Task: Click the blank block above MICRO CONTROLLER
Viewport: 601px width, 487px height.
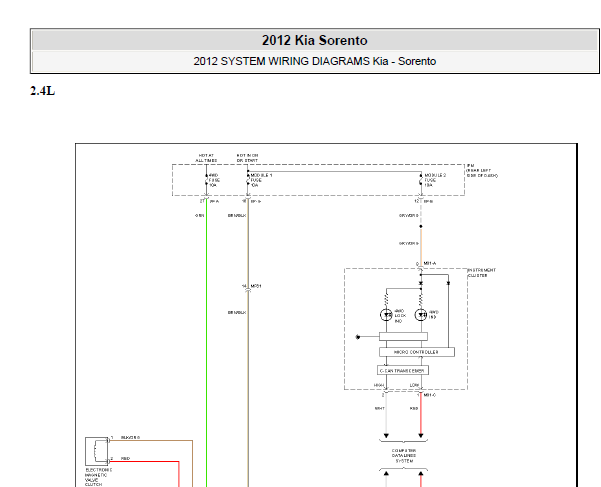Action: [403, 336]
